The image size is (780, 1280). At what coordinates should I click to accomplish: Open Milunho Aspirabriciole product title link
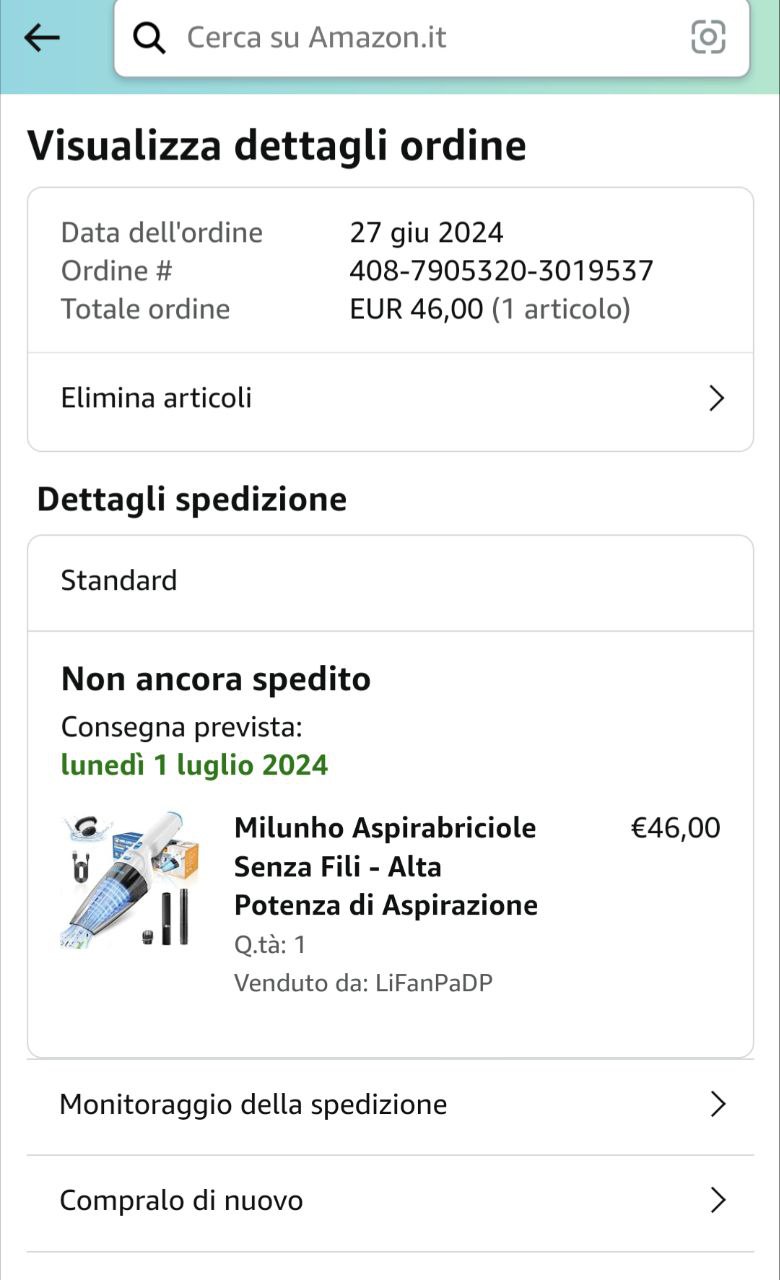pyautogui.click(x=385, y=866)
